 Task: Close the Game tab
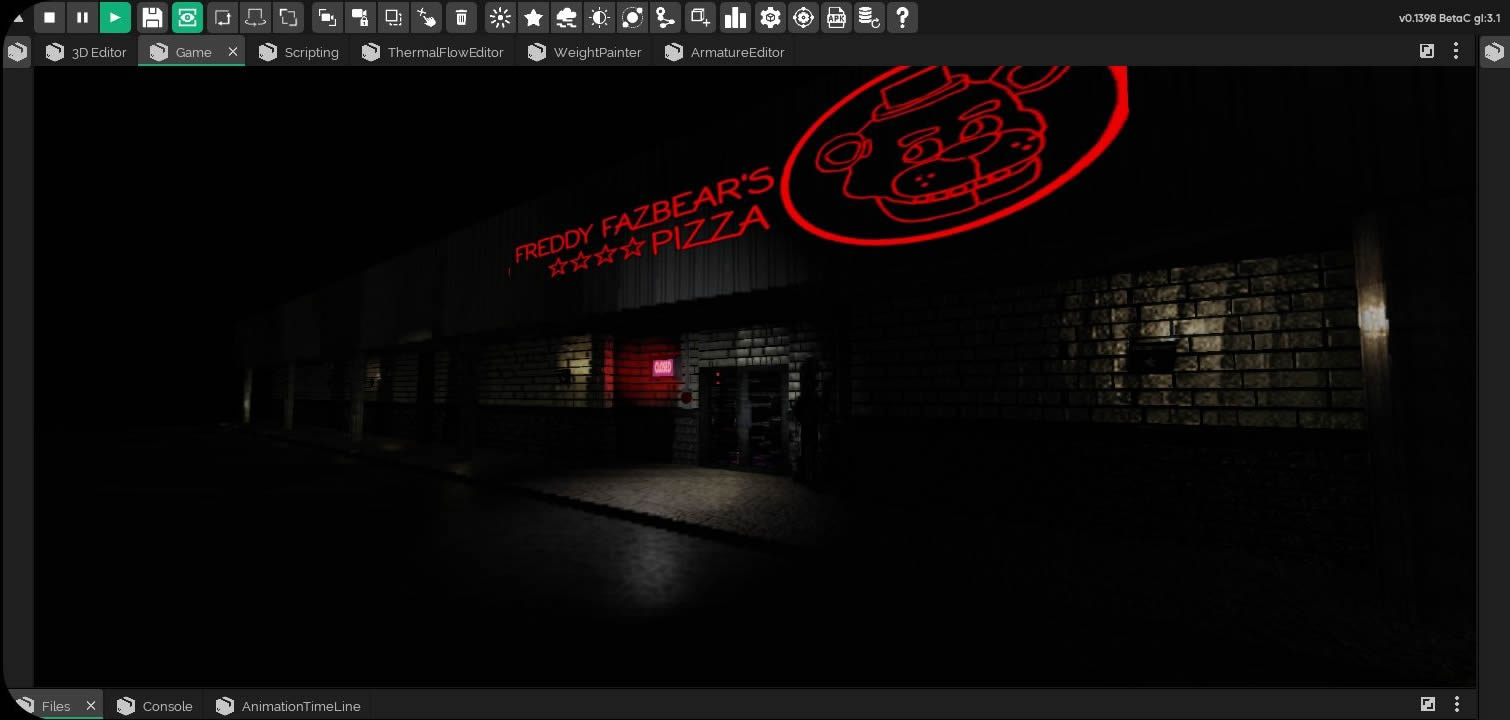[233, 52]
